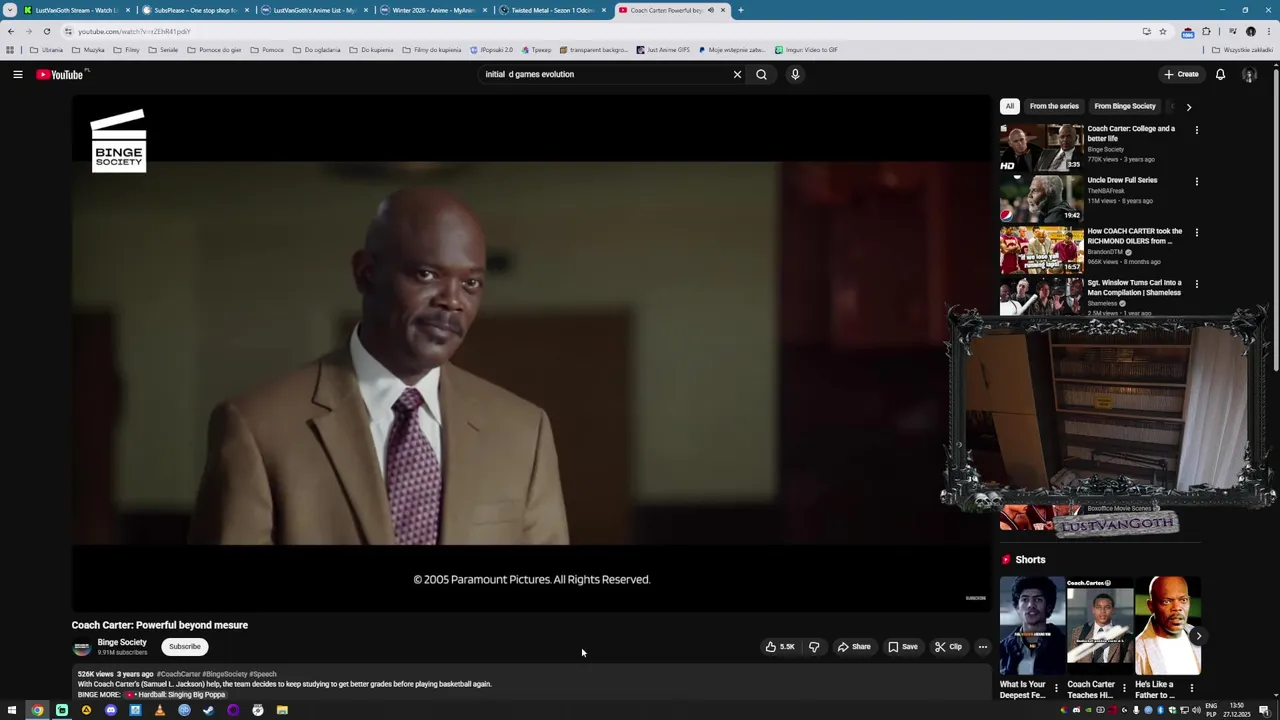Open Just Anime GIFS bookmark
The image size is (1280, 720).
[663, 50]
